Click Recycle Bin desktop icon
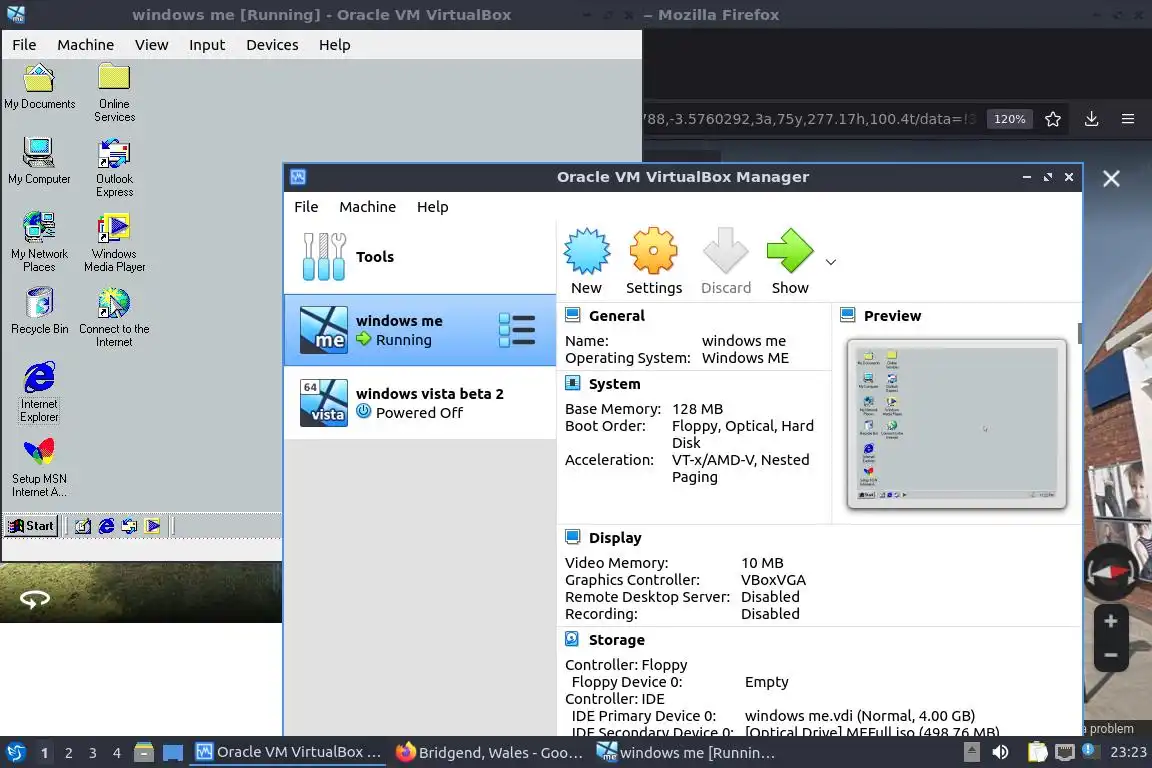Image resolution: width=1152 pixels, height=768 pixels. click(x=40, y=311)
